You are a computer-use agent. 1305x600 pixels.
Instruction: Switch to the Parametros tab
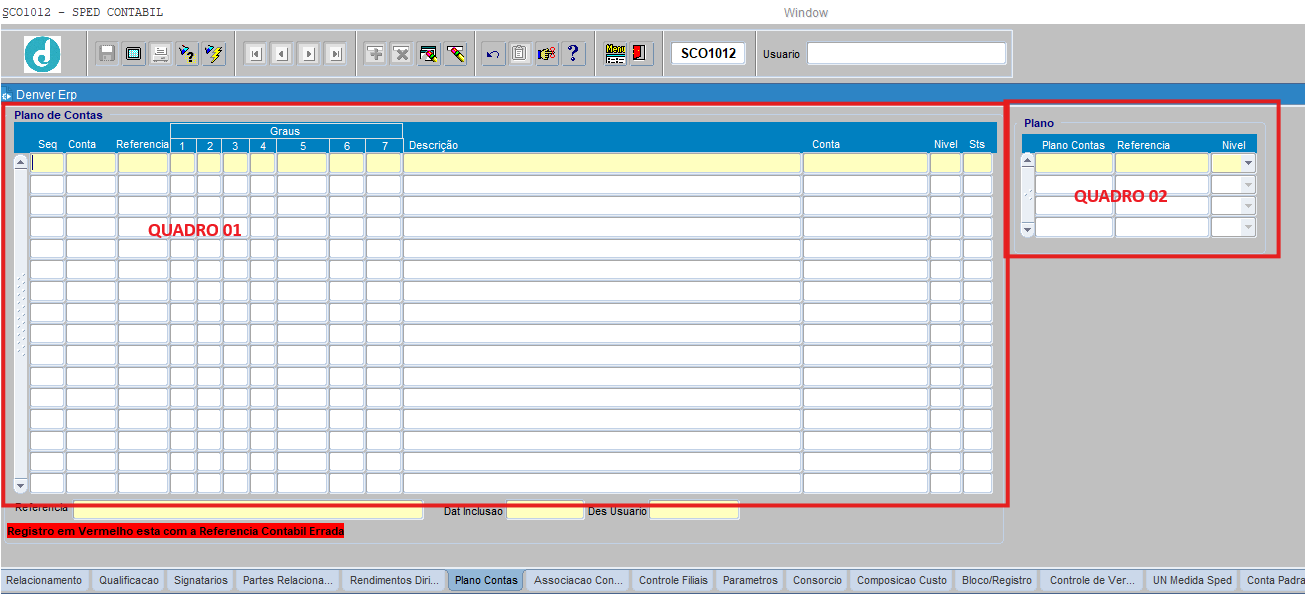750,580
